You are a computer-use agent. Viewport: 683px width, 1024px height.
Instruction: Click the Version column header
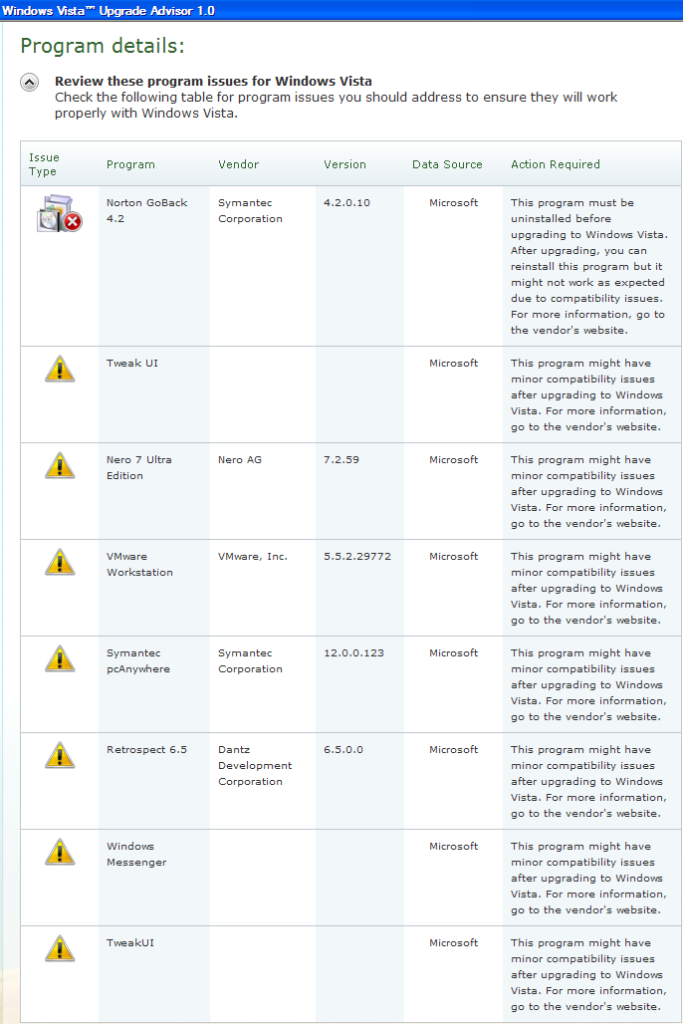point(345,165)
